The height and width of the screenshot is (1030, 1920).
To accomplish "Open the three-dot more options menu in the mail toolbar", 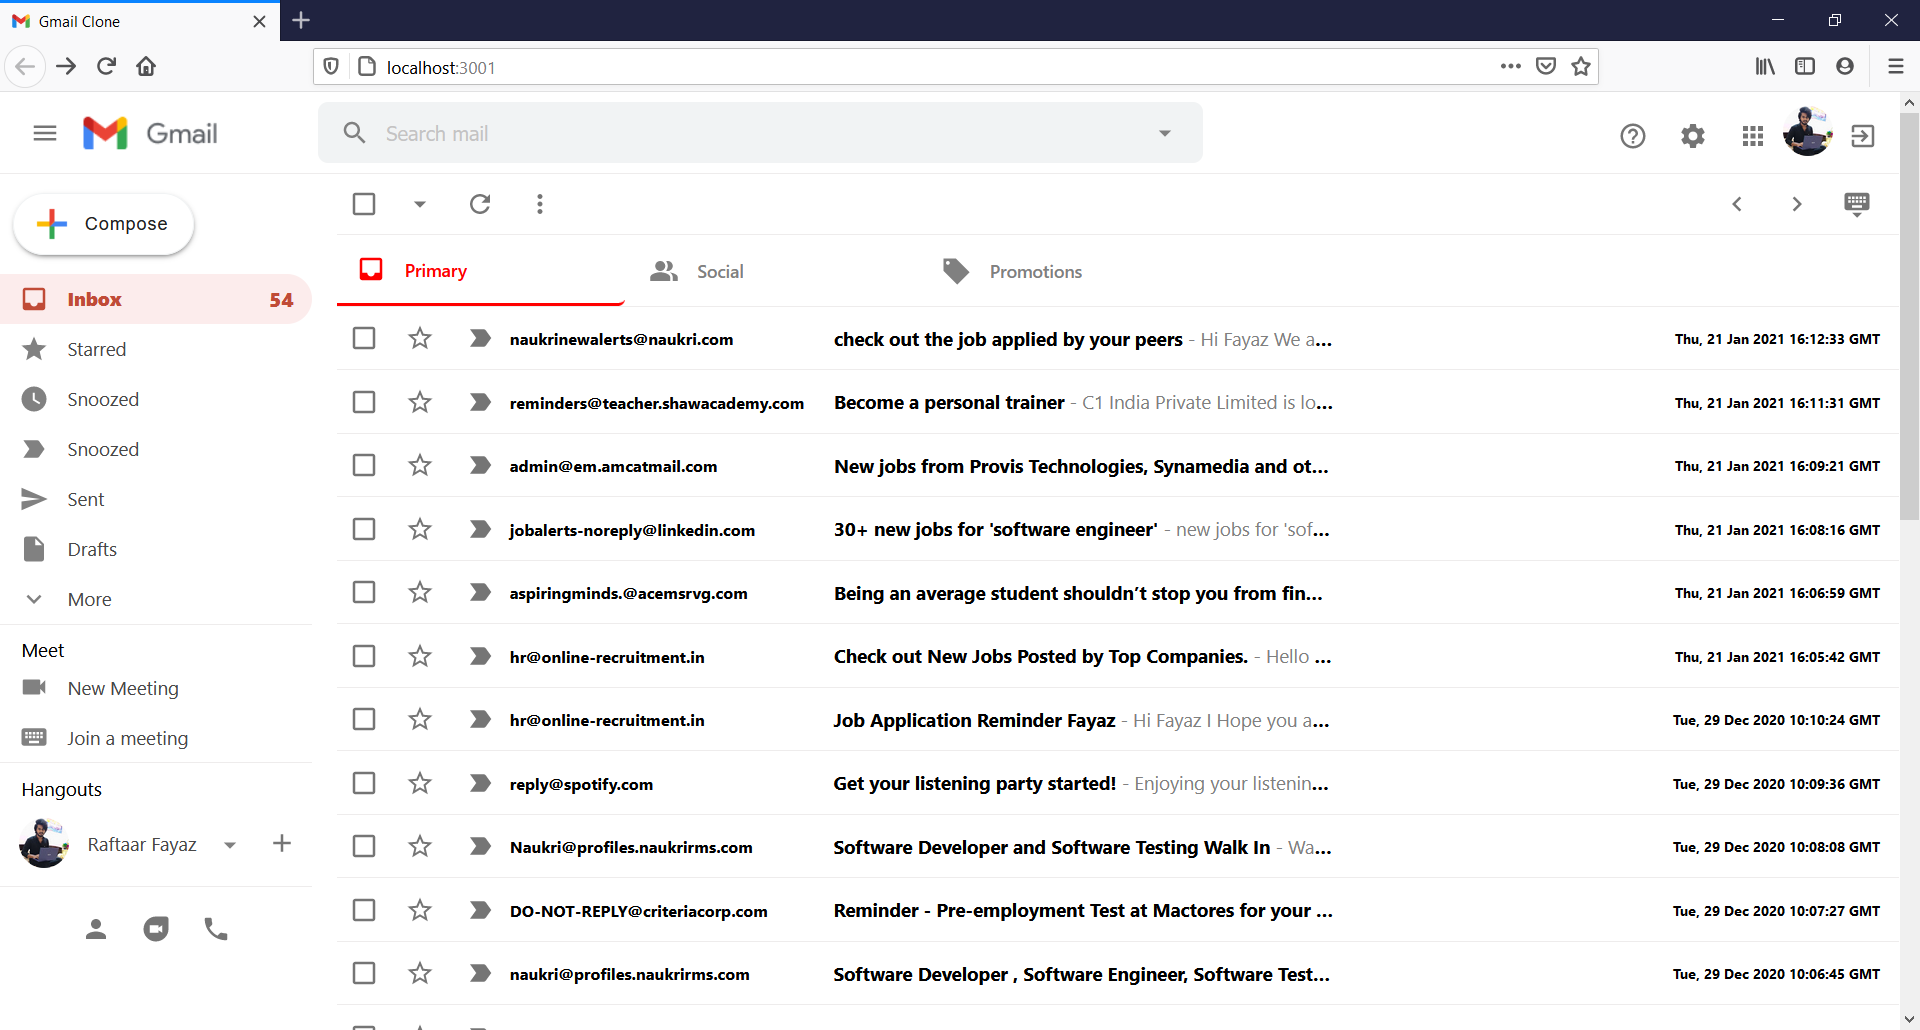I will click(x=540, y=204).
